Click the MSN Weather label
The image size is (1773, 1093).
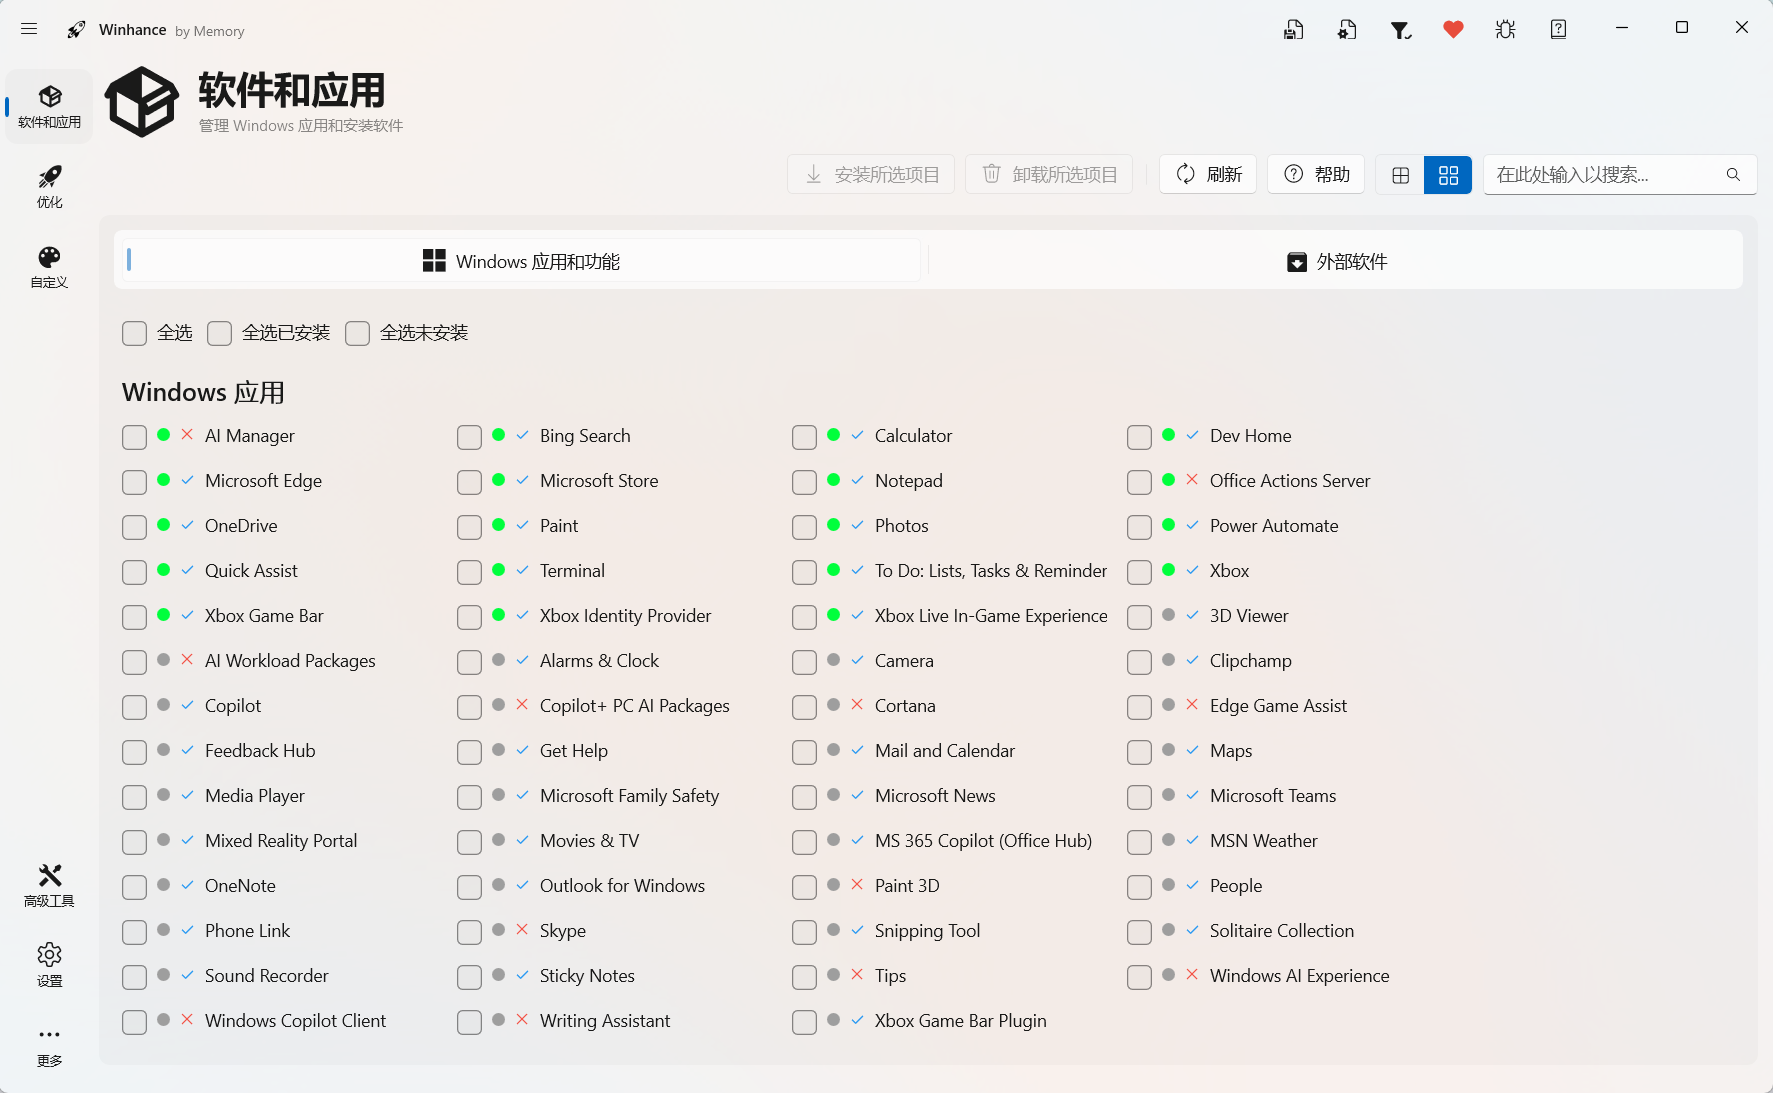tap(1264, 841)
